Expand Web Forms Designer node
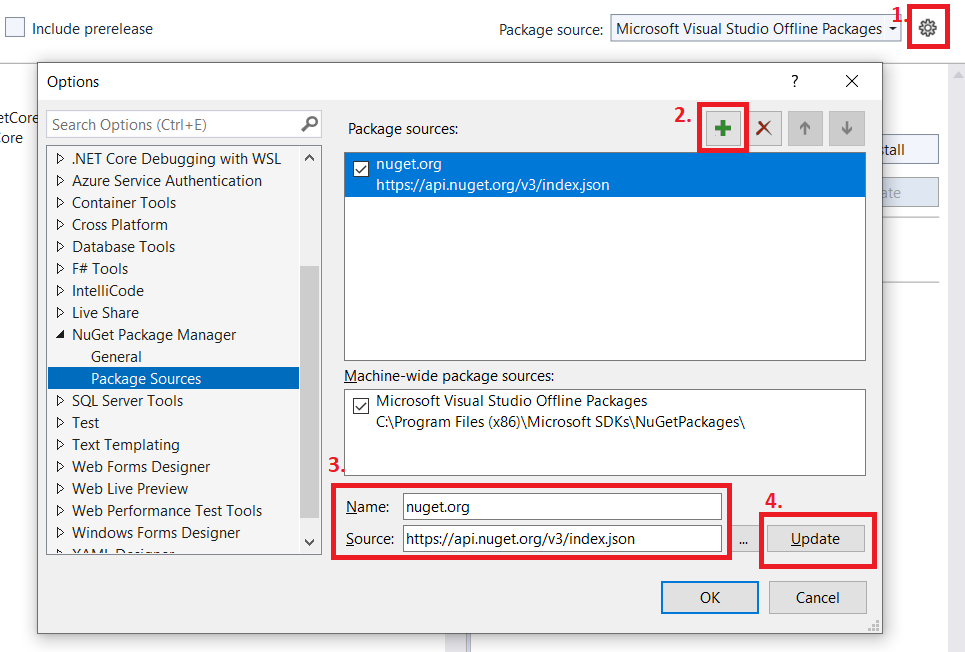965x652 pixels. pos(60,467)
